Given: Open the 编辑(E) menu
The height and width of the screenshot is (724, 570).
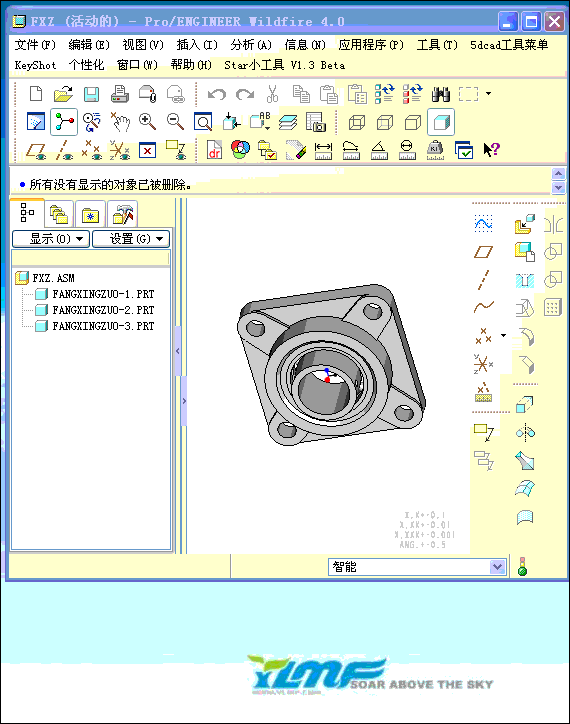Looking at the screenshot, I should [89, 45].
